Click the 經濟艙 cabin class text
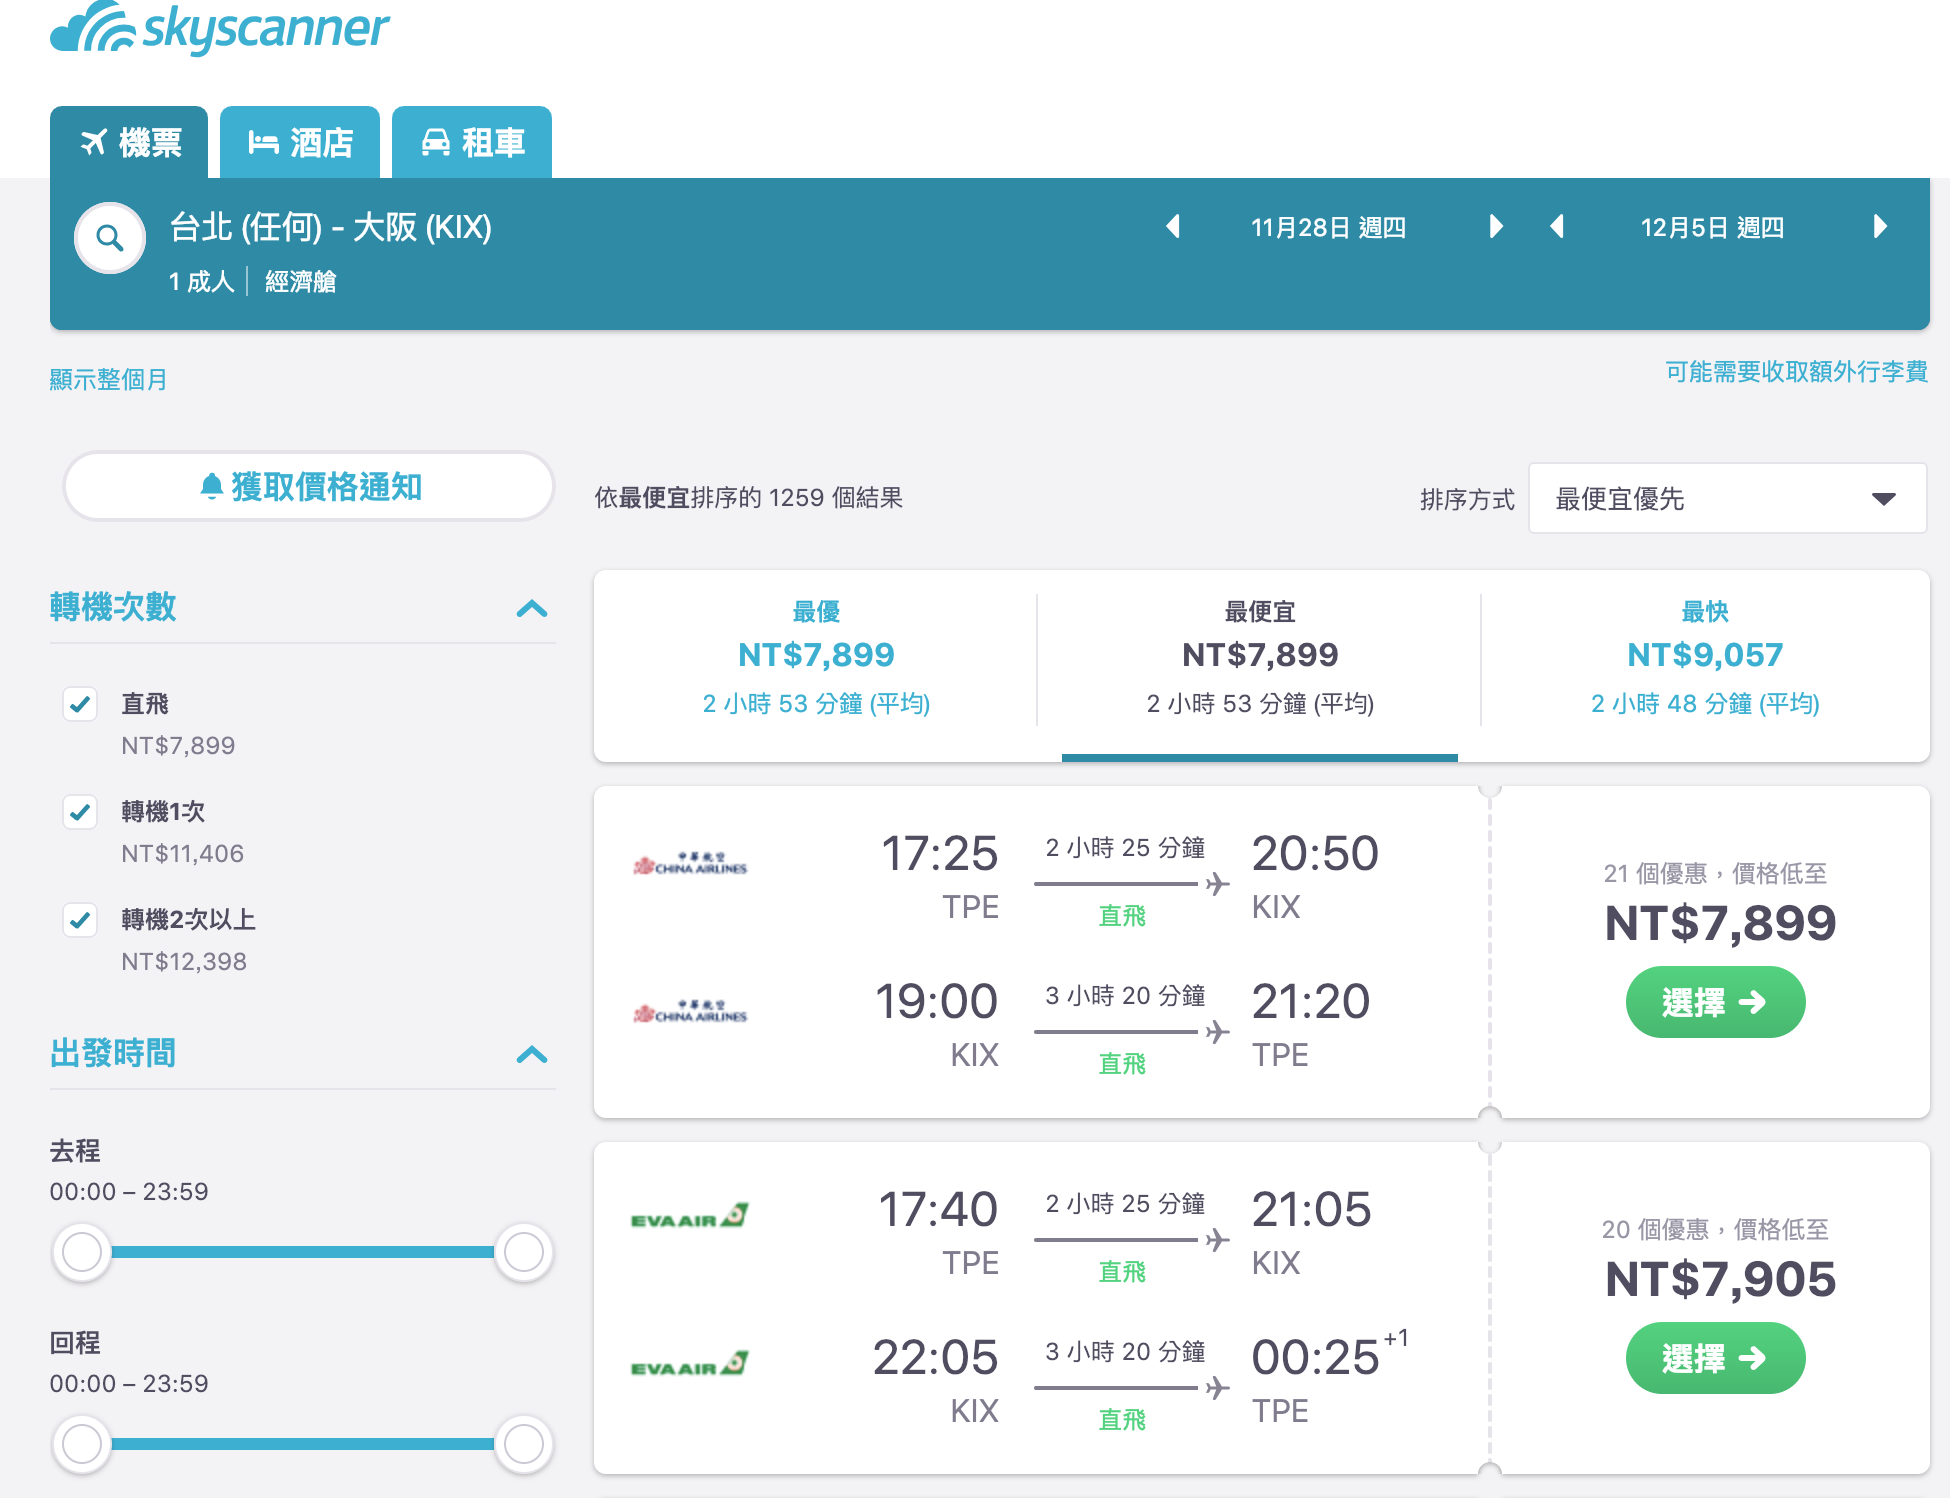Viewport: 1950px width, 1498px height. [300, 282]
